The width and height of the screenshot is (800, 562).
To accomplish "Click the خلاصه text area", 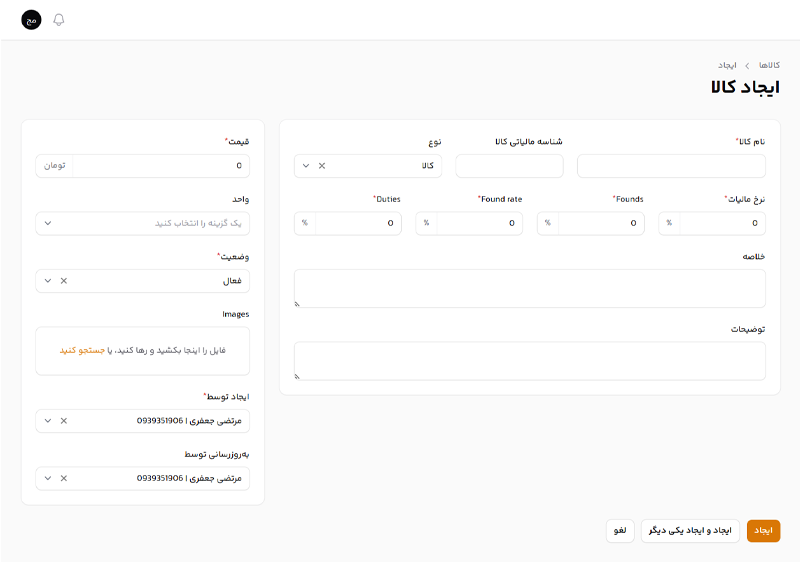I will tap(529, 288).
